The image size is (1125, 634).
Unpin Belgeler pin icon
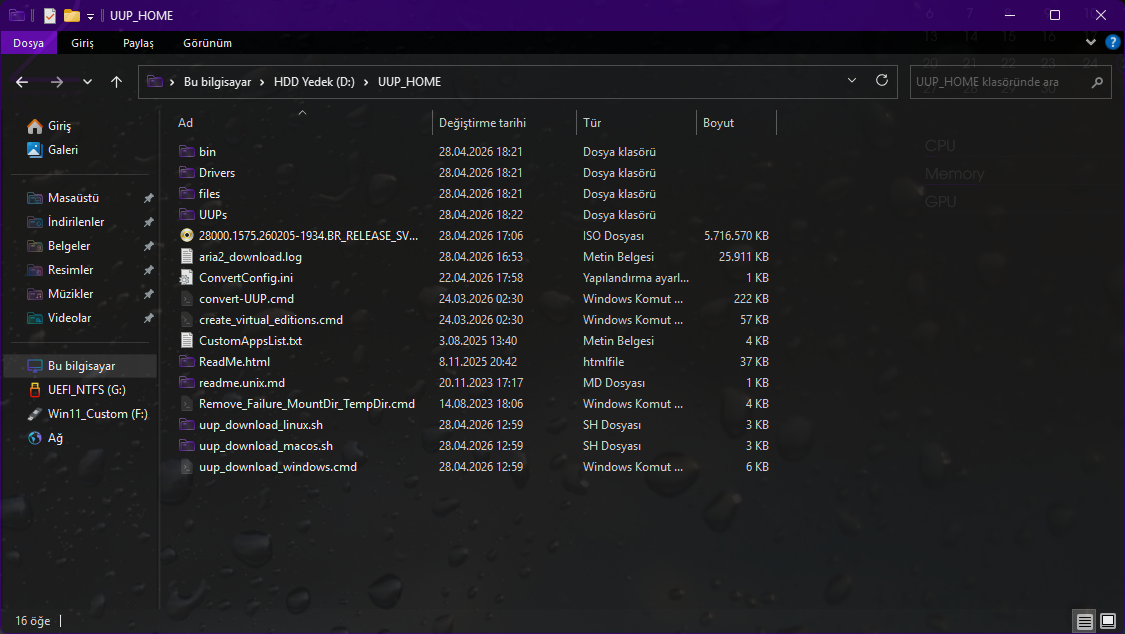click(x=148, y=246)
